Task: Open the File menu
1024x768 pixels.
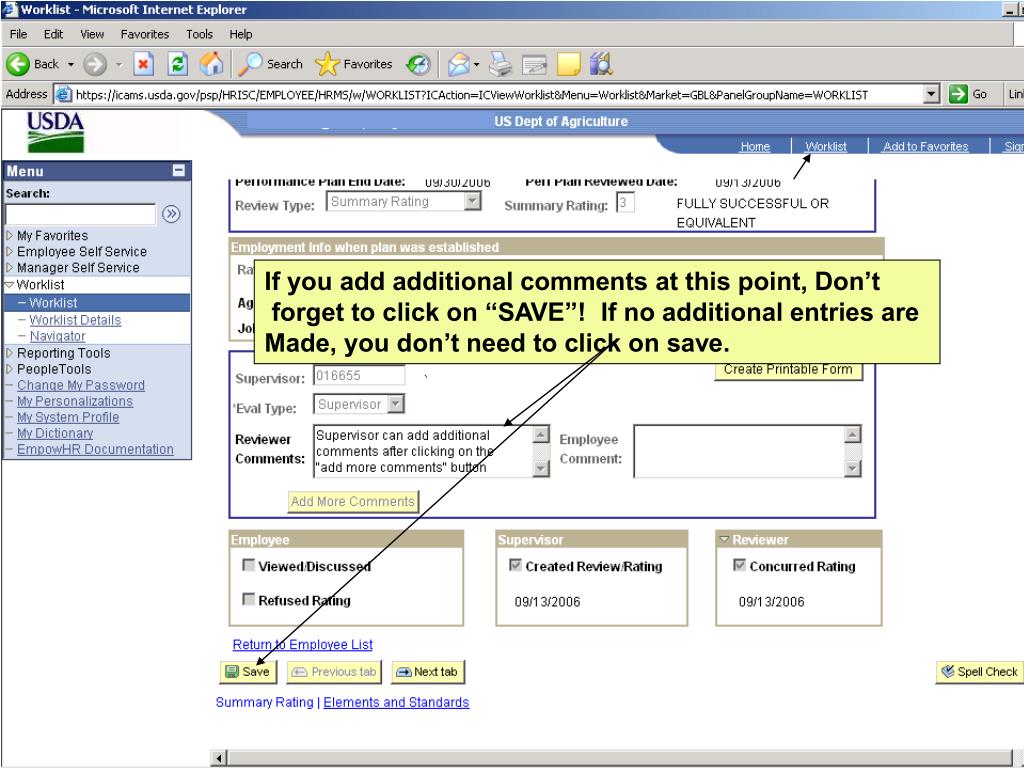Action: point(18,34)
